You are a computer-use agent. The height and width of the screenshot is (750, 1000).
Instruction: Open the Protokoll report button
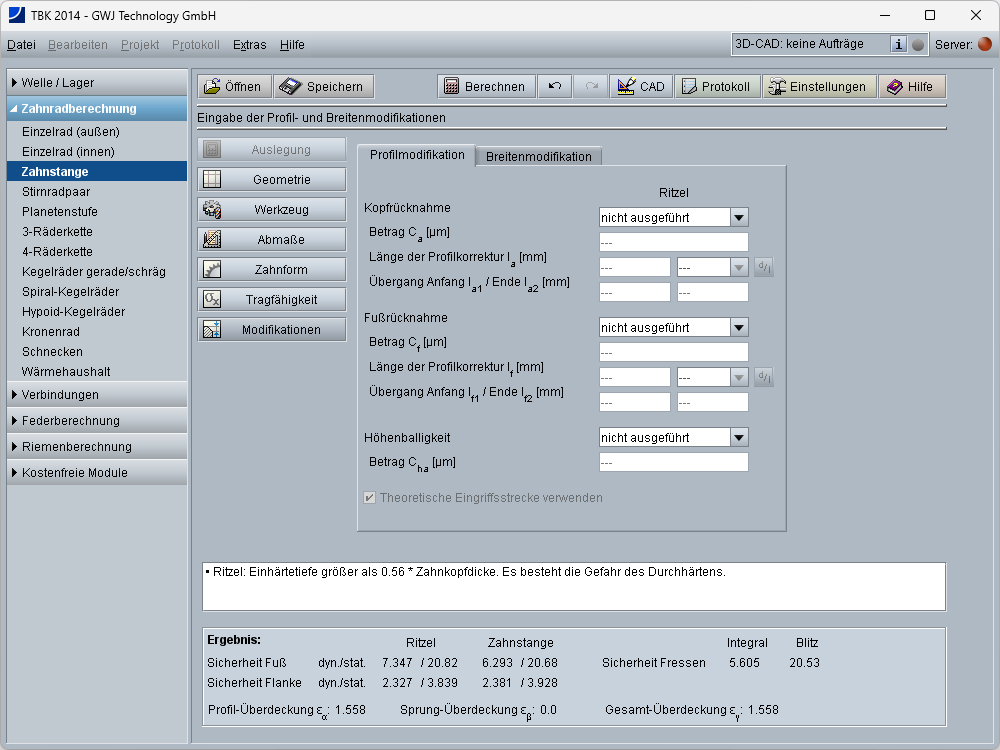[716, 87]
